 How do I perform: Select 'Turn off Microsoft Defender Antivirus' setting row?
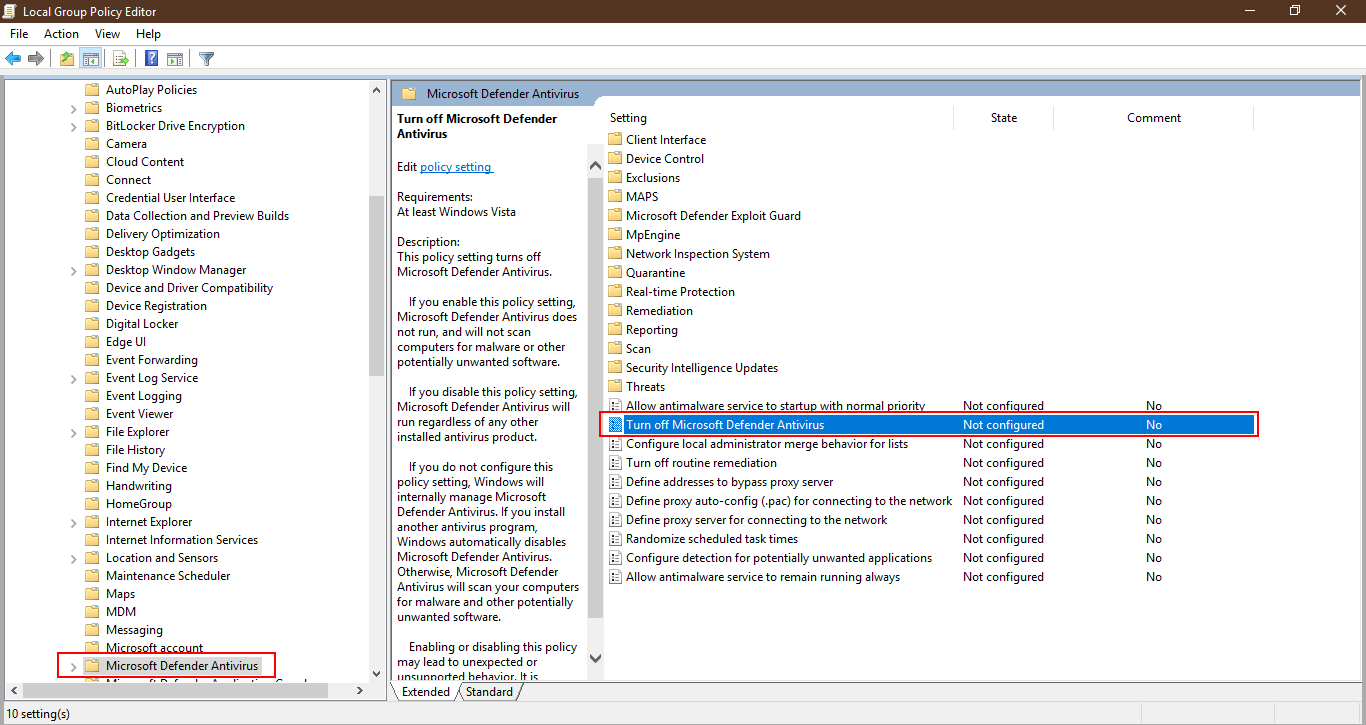(x=929, y=425)
